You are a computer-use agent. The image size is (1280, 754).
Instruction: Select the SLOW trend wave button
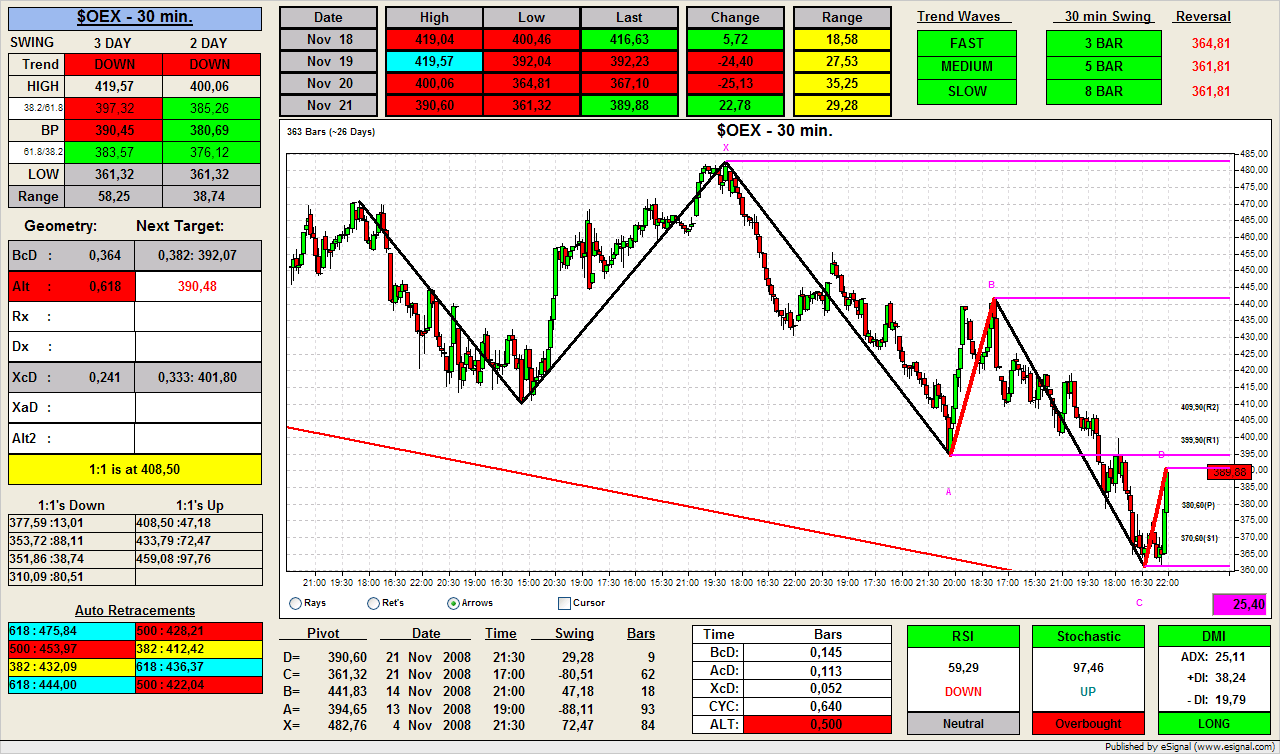(x=966, y=91)
